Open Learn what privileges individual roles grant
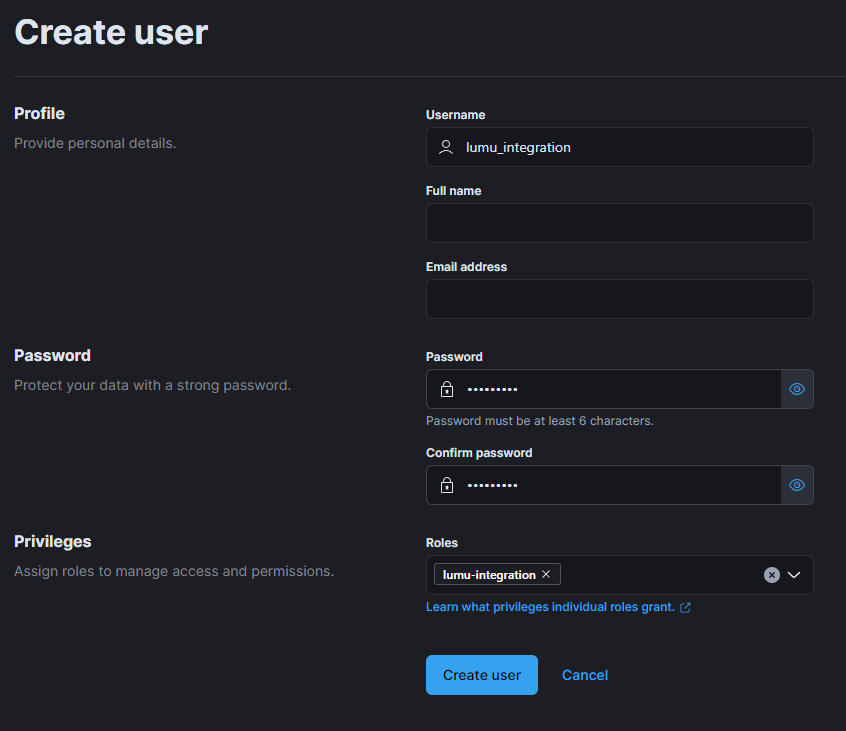The height and width of the screenshot is (731, 846). click(550, 607)
